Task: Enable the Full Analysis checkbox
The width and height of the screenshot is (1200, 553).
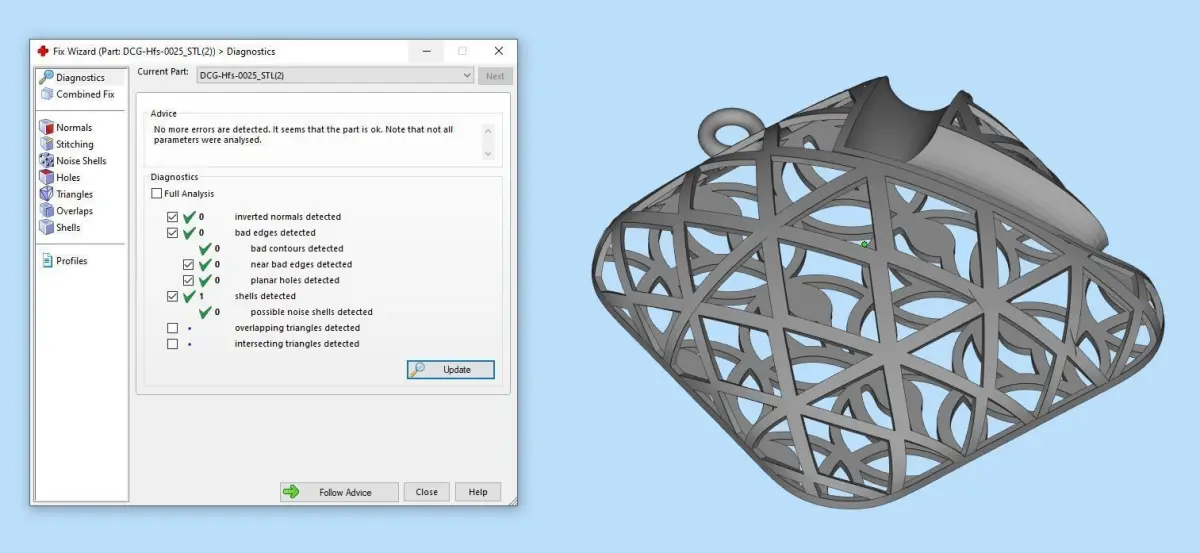Action: tap(156, 194)
